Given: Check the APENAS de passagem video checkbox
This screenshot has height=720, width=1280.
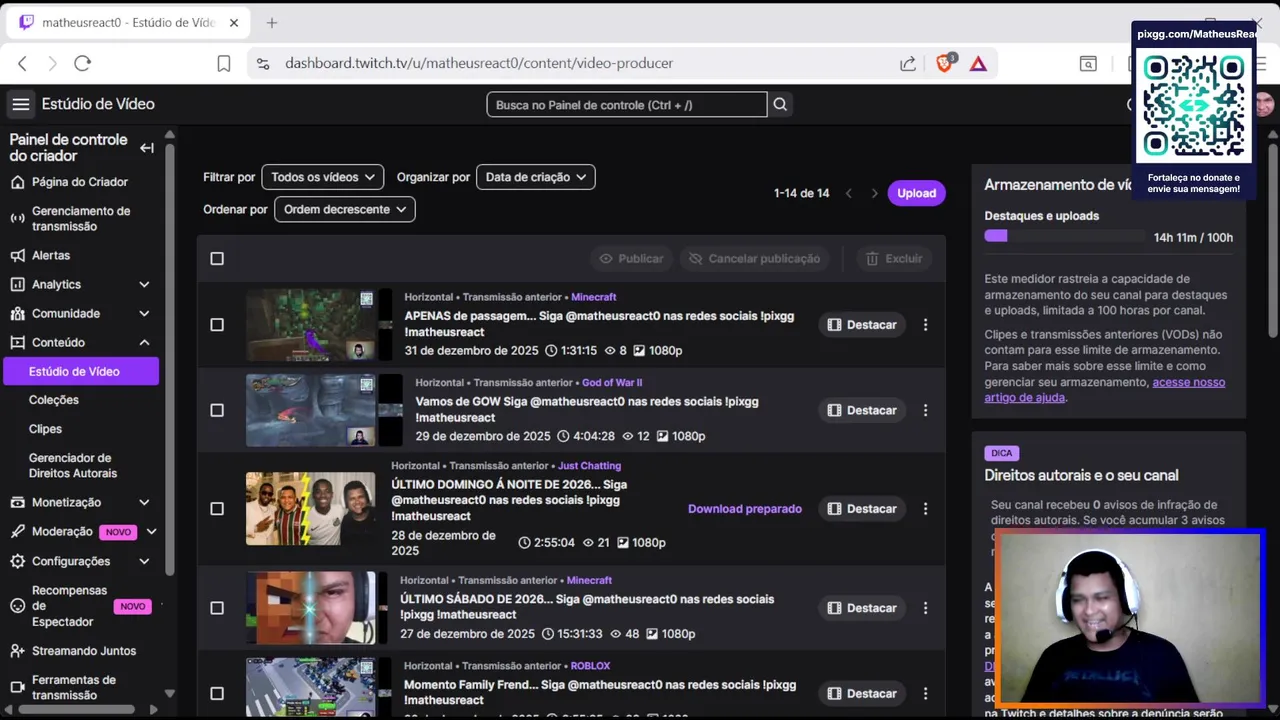Looking at the screenshot, I should tap(217, 324).
